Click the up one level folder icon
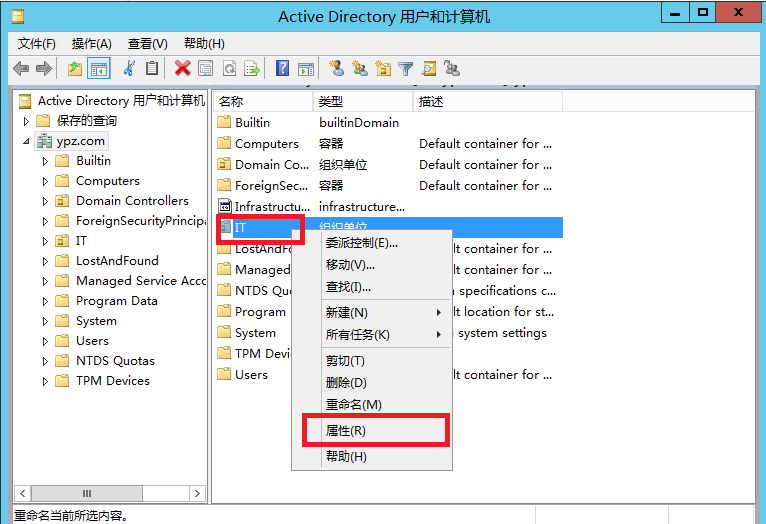This screenshot has height=524, width=766. [x=75, y=68]
